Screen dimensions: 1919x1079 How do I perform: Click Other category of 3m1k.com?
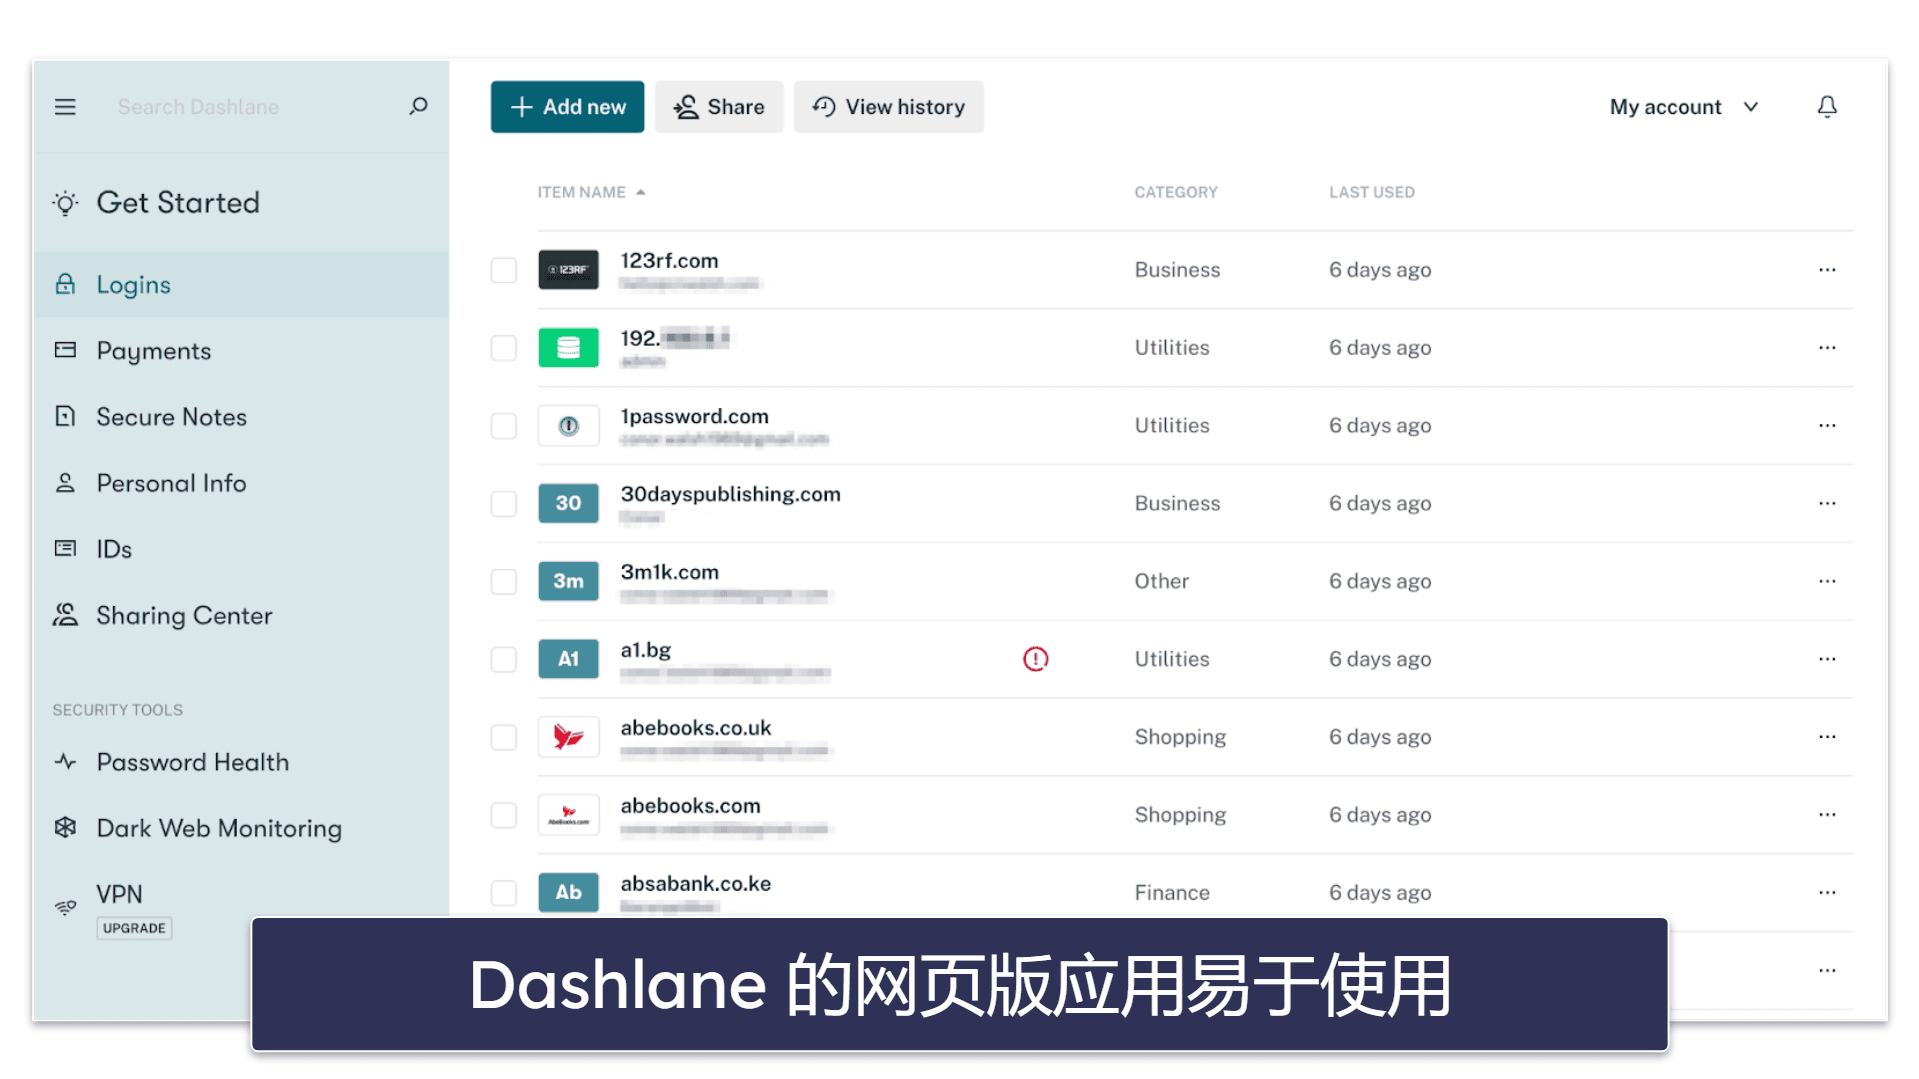click(1161, 581)
